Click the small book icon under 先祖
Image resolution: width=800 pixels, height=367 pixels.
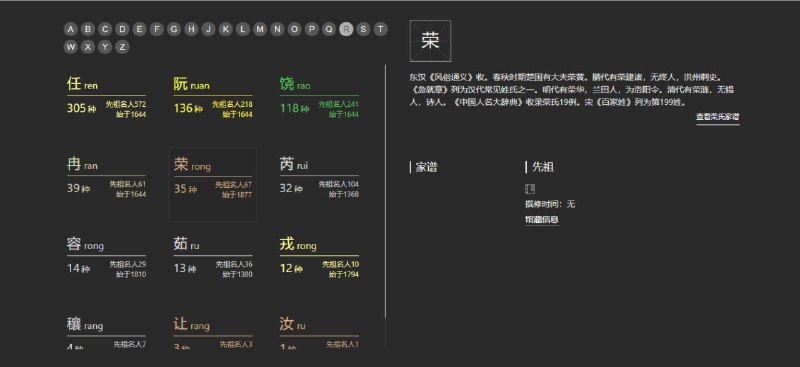(530, 189)
